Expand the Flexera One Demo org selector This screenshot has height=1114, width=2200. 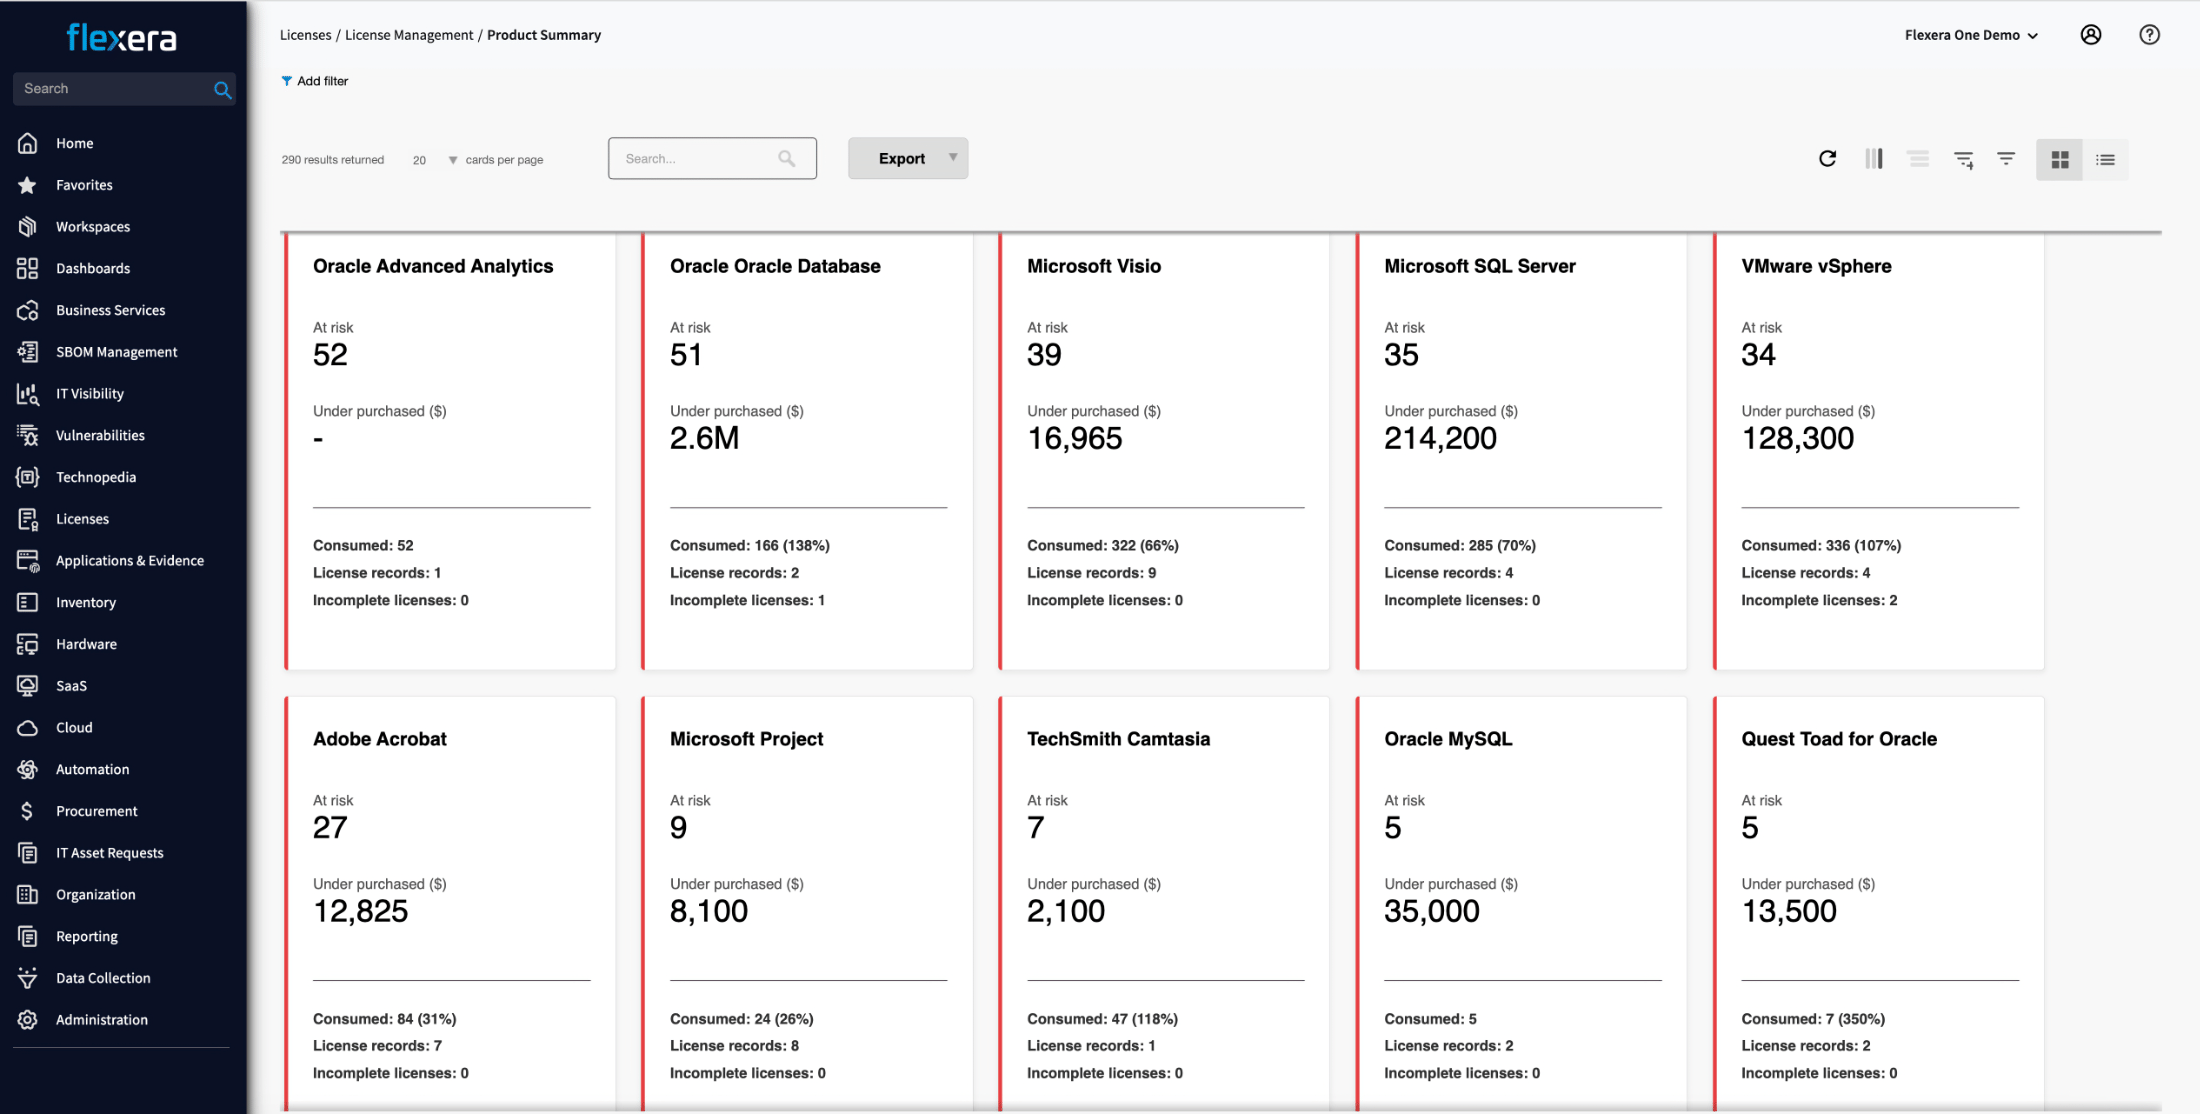pos(1971,35)
